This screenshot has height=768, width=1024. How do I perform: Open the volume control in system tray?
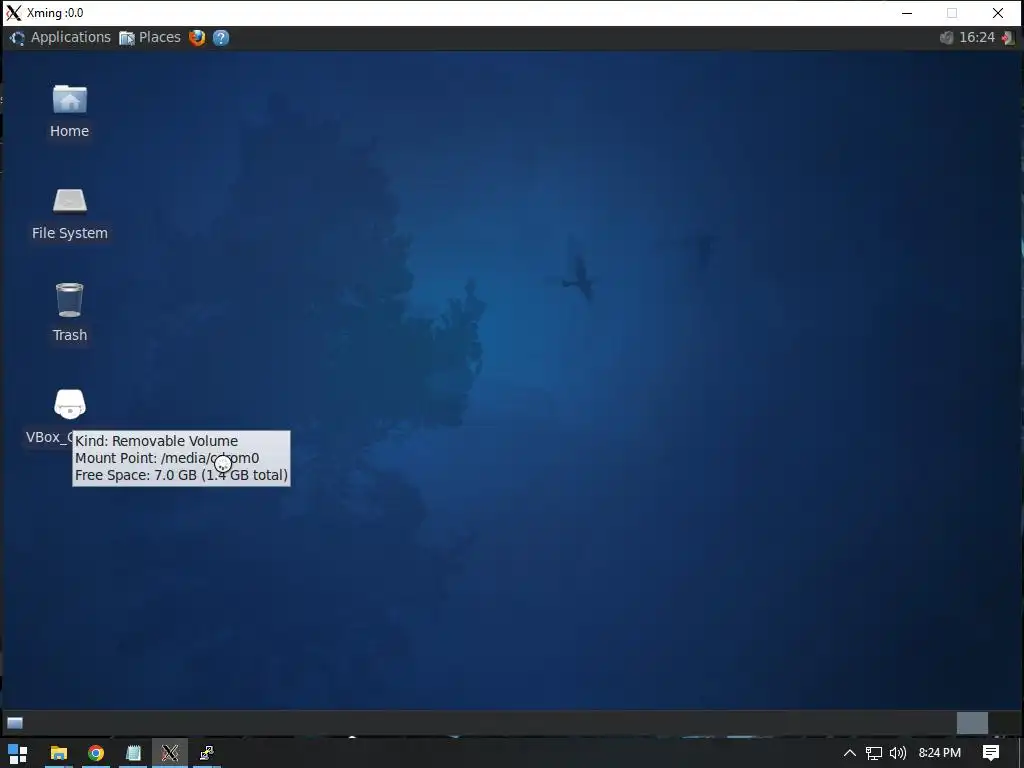click(898, 753)
